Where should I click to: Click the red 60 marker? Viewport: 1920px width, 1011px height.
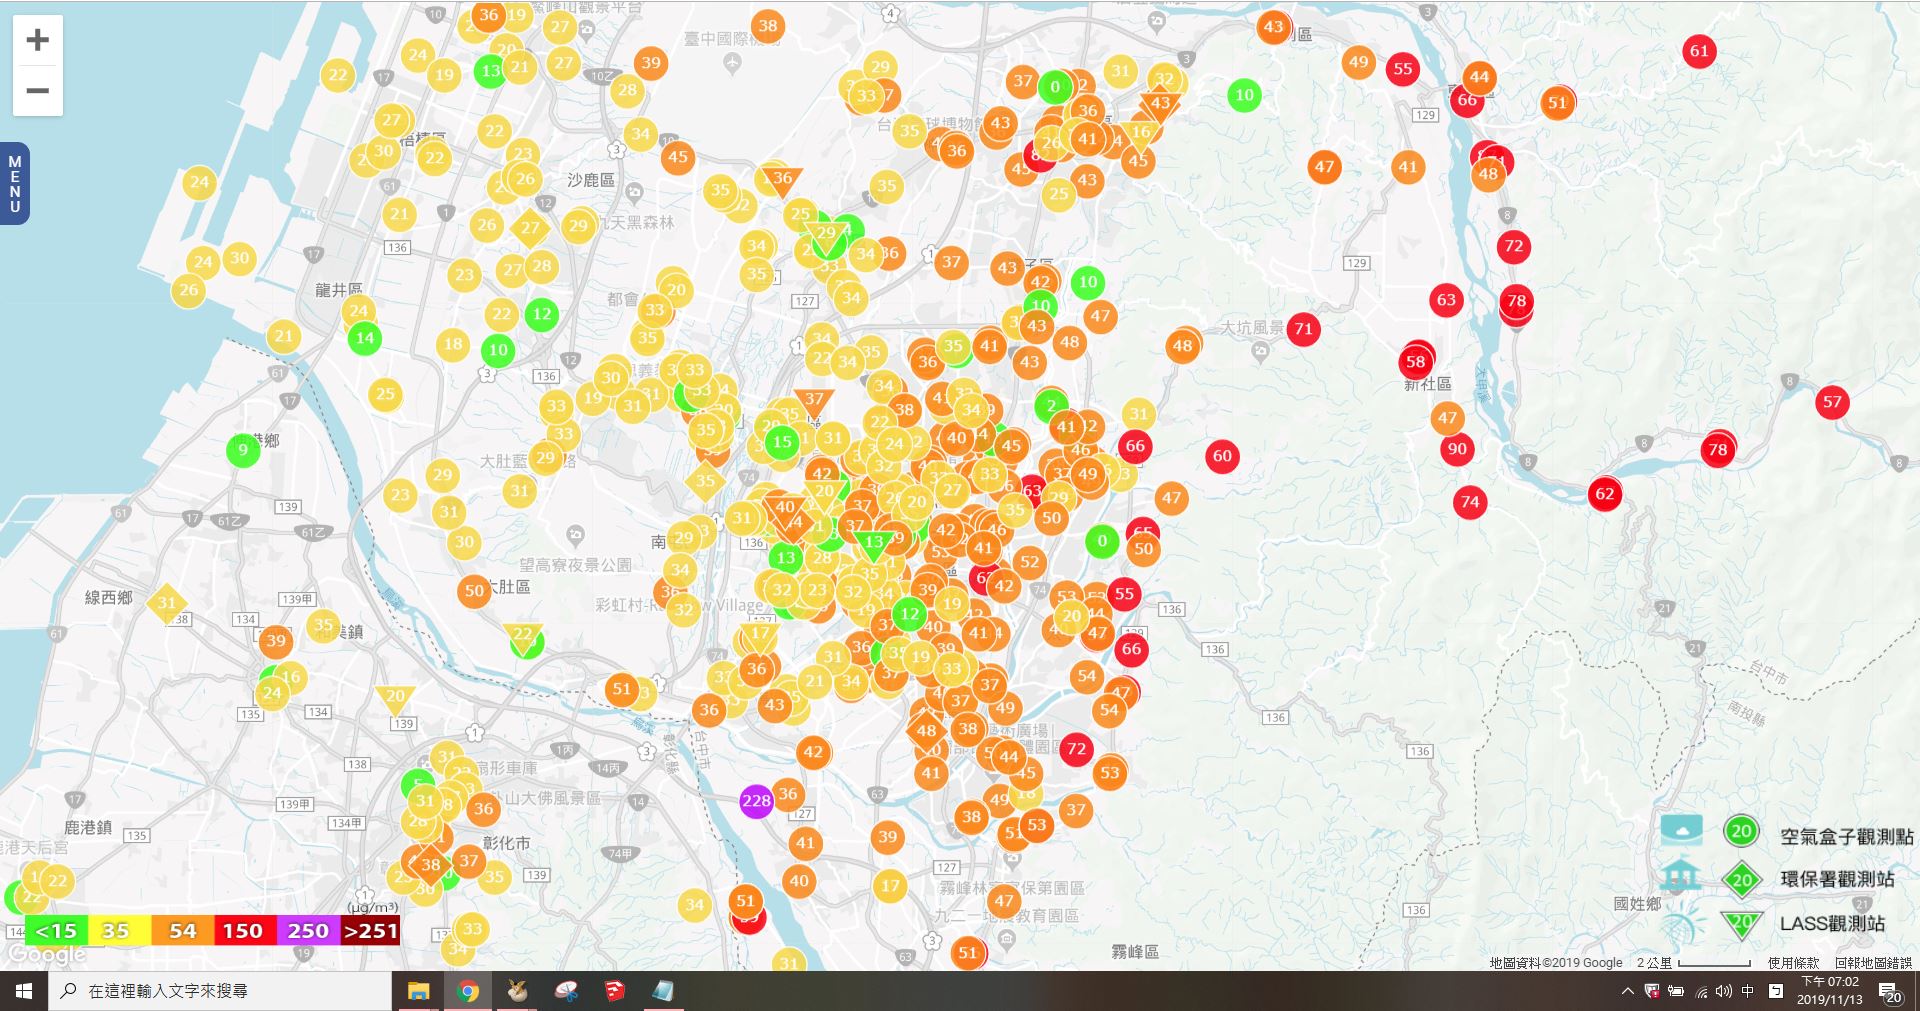coord(1222,456)
